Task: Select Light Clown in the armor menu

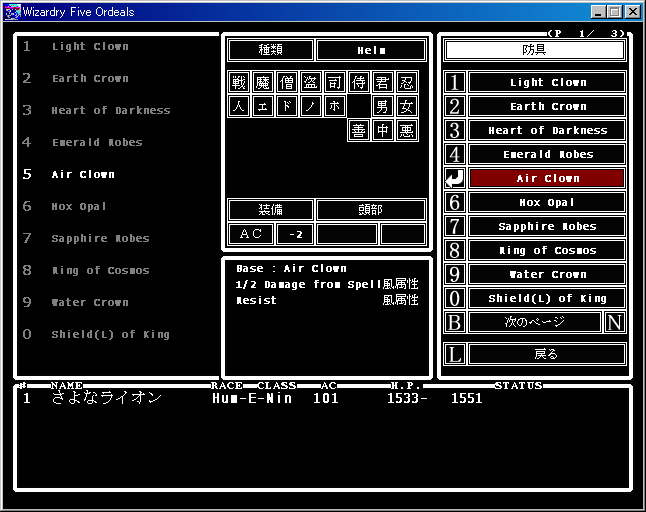Action: pyautogui.click(x=547, y=82)
